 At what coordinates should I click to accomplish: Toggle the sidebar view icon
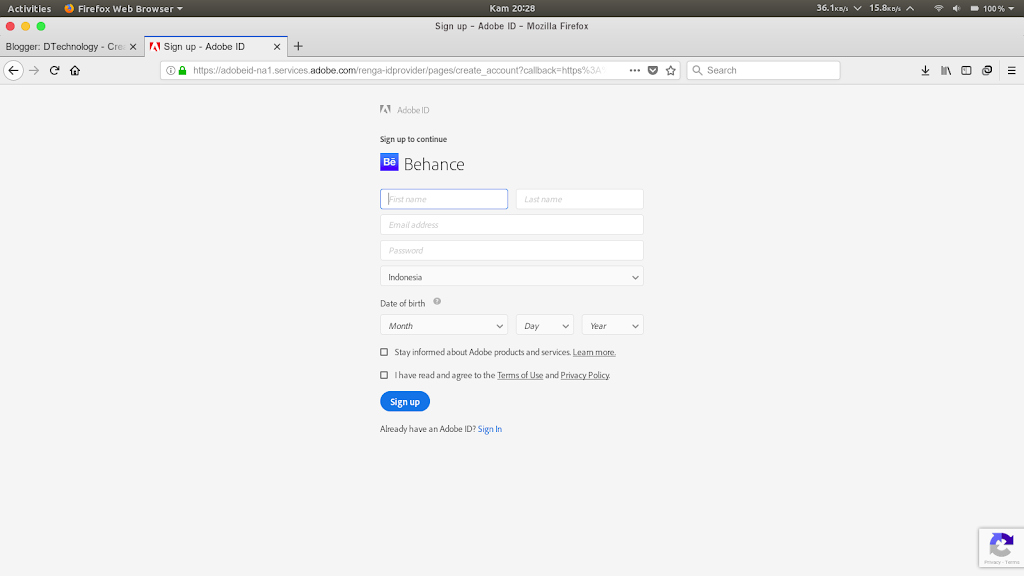[966, 70]
